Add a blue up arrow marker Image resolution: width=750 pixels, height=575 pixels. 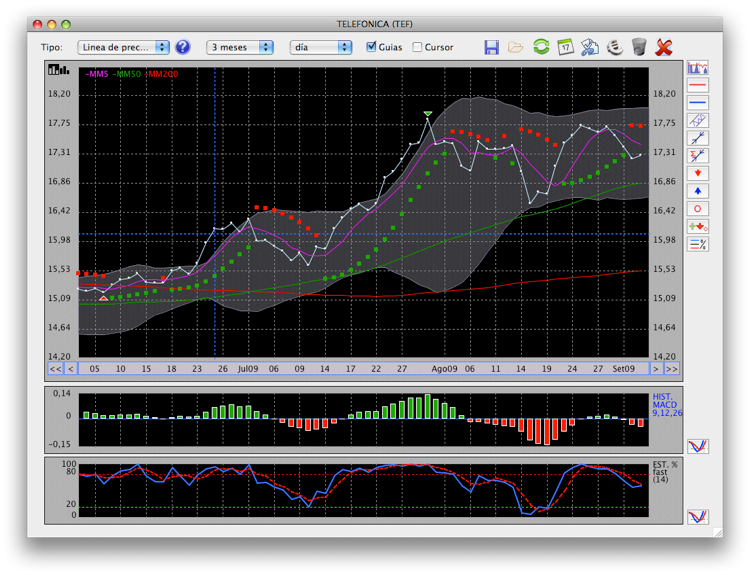point(697,191)
